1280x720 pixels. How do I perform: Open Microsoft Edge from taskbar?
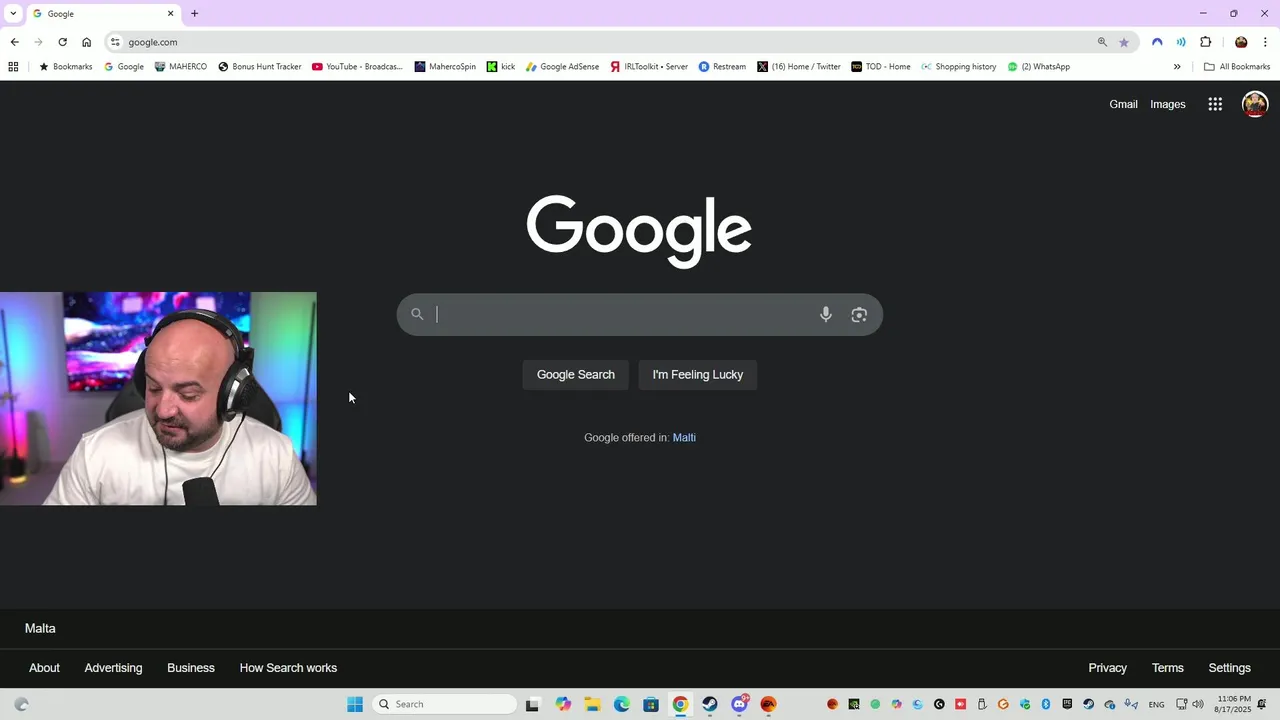click(x=621, y=704)
